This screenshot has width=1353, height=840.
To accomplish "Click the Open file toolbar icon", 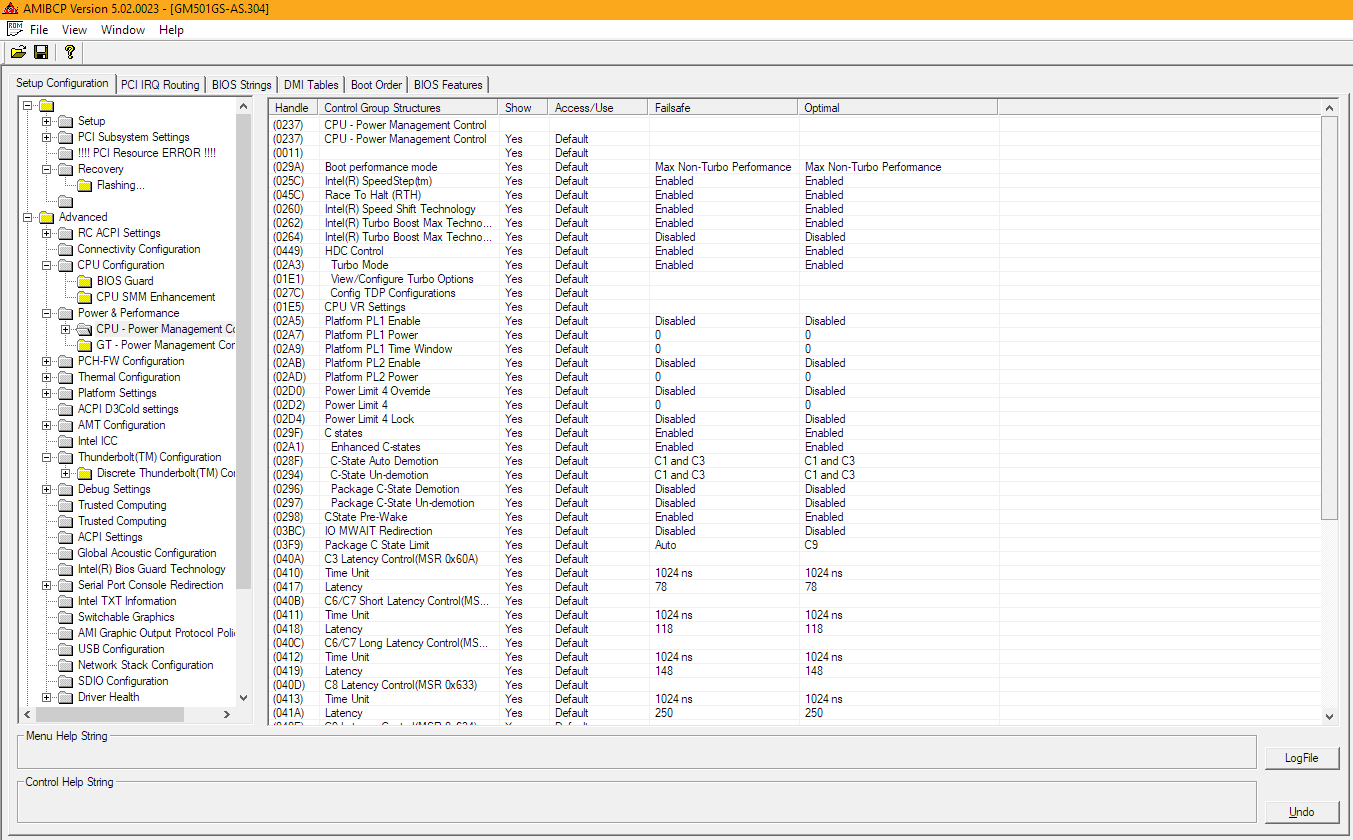I will (18, 52).
